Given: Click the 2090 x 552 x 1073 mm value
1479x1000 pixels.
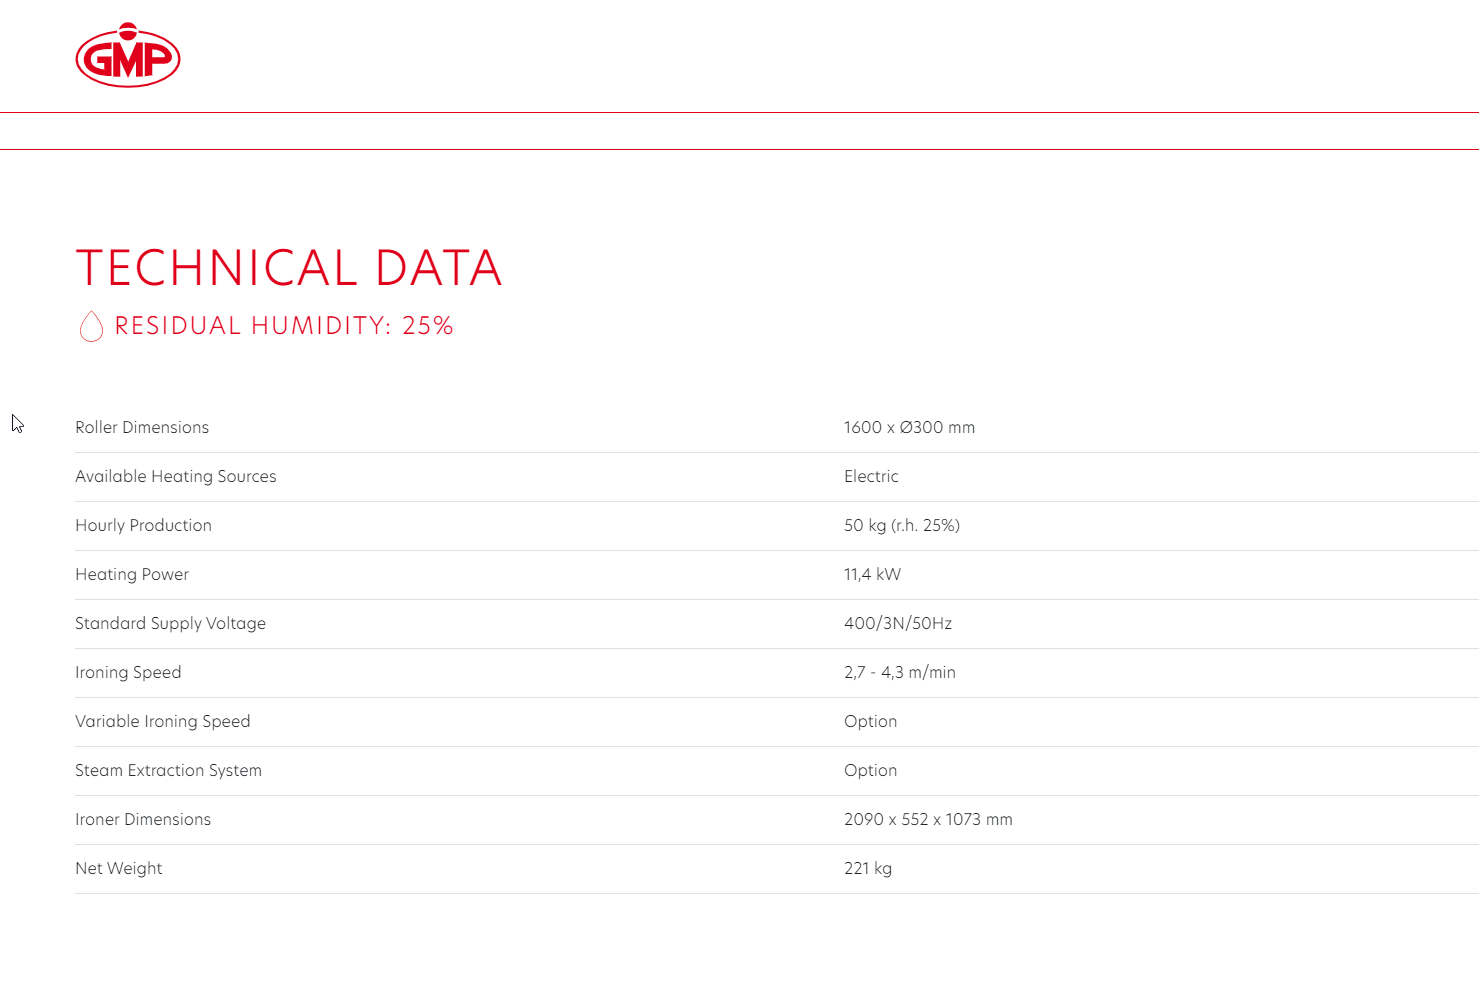Looking at the screenshot, I should tap(928, 819).
